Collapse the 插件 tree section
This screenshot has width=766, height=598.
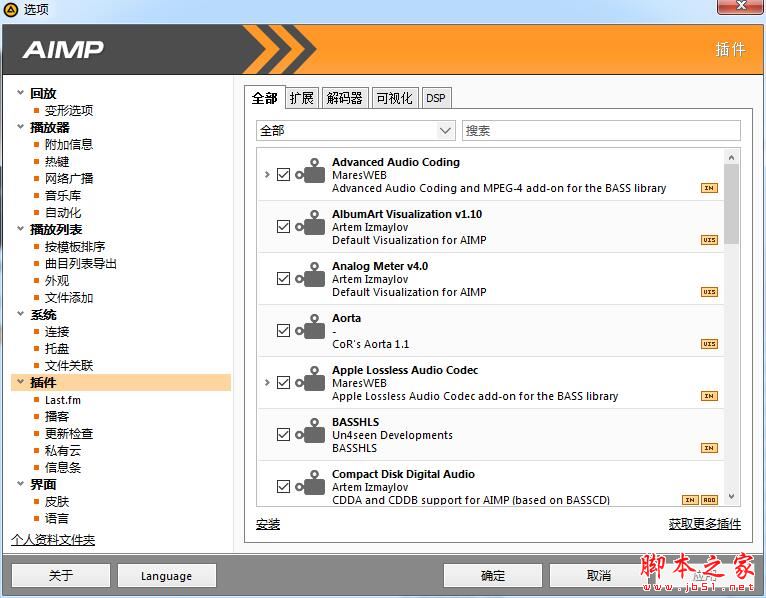[21, 382]
